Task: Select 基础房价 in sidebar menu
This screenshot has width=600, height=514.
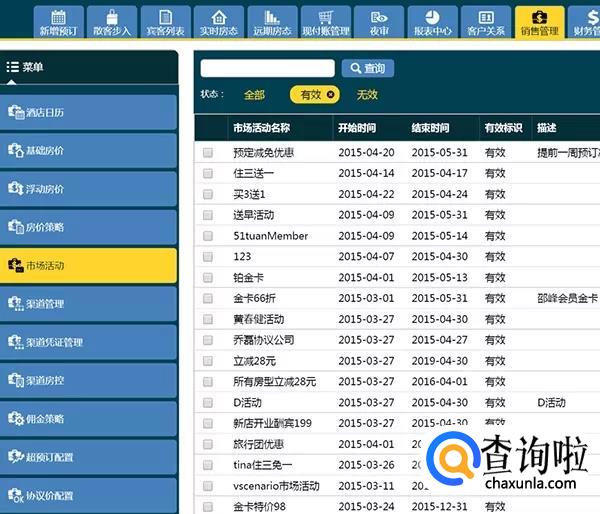Action: pyautogui.click(x=88, y=150)
